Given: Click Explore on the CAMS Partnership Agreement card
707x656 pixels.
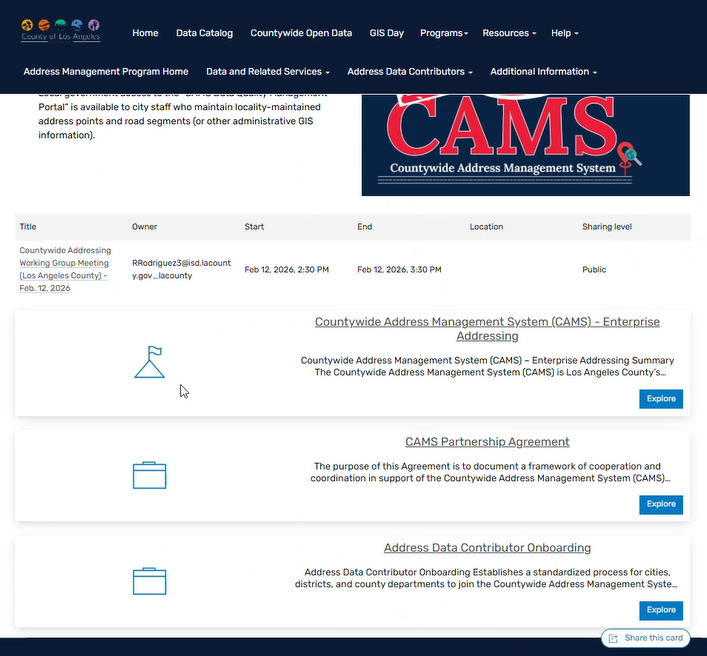Looking at the screenshot, I should pyautogui.click(x=660, y=504).
